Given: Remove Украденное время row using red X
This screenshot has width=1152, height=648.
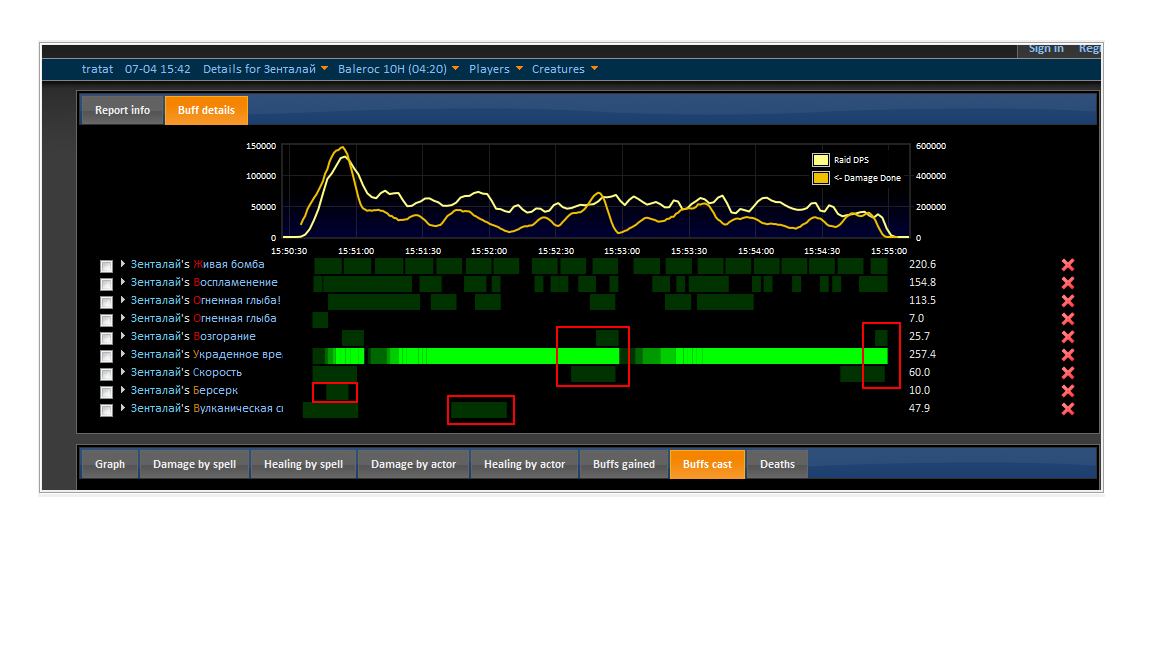Looking at the screenshot, I should click(x=1067, y=355).
